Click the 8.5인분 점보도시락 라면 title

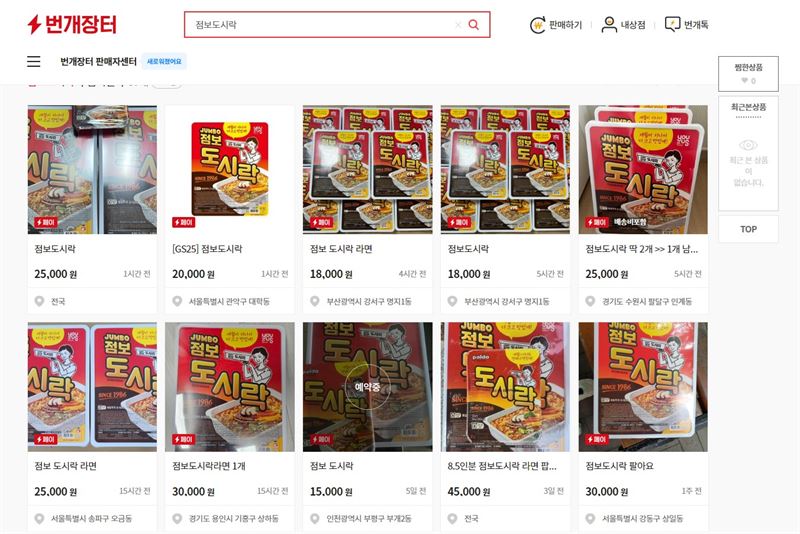[x=502, y=466]
